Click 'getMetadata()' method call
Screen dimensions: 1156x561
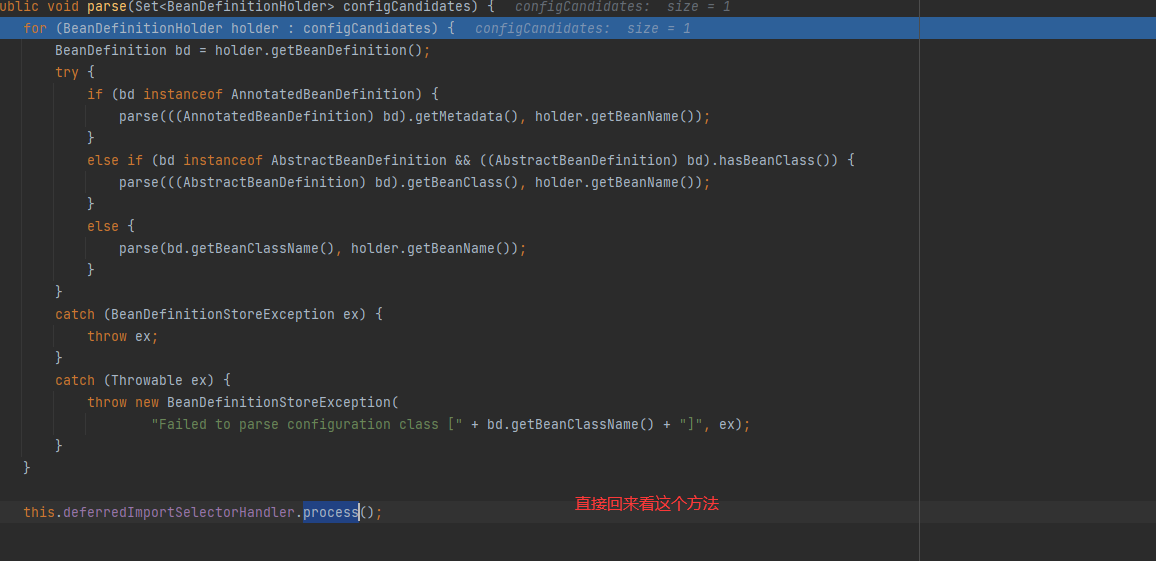coord(472,116)
